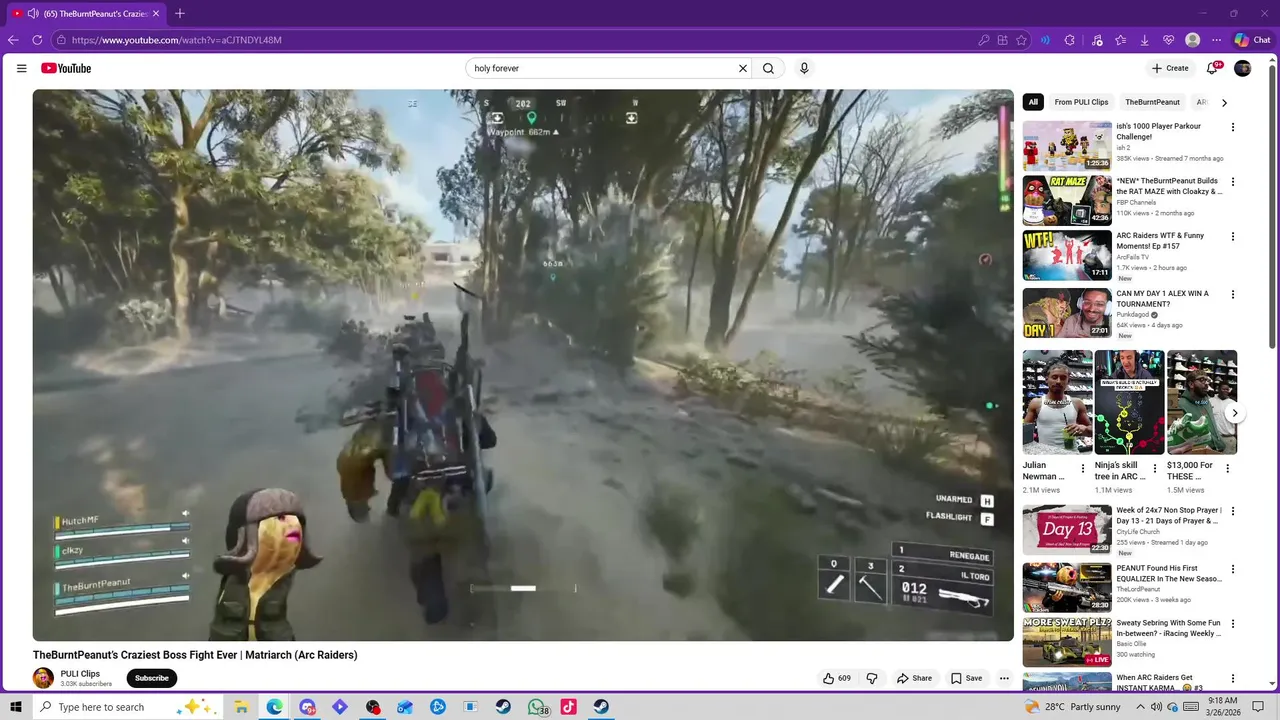The height and width of the screenshot is (720, 1280).
Task: Reload the current page
Action: point(37,40)
